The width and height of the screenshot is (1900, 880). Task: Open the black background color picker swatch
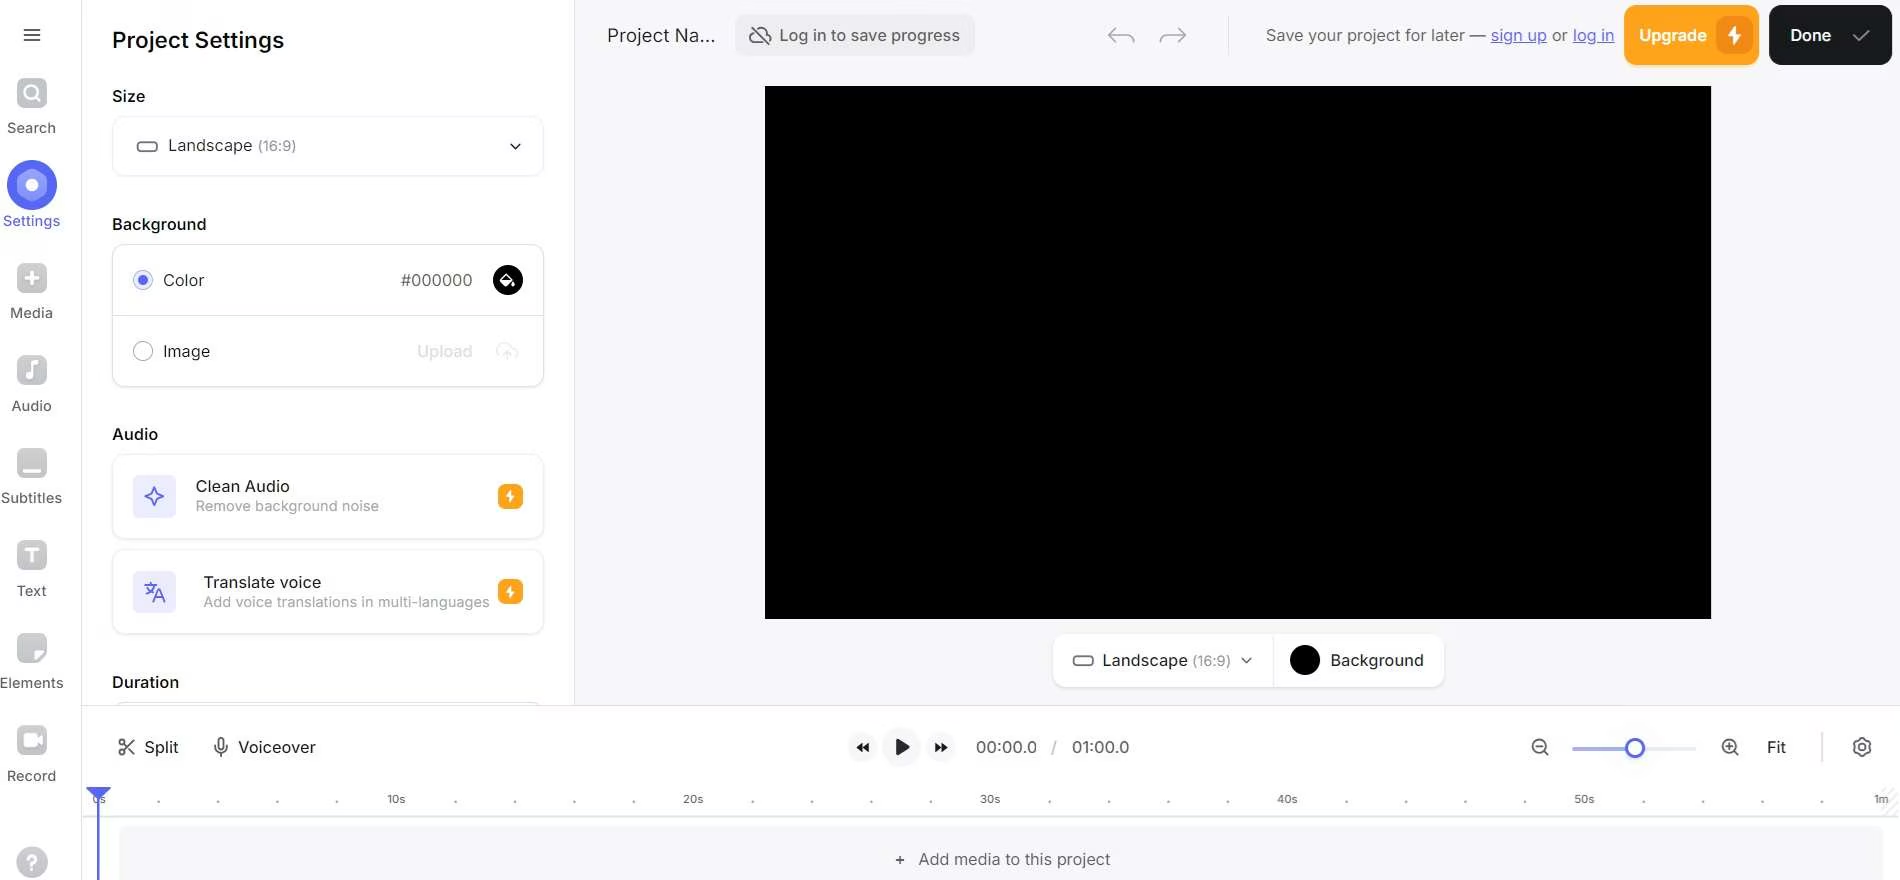coord(508,280)
